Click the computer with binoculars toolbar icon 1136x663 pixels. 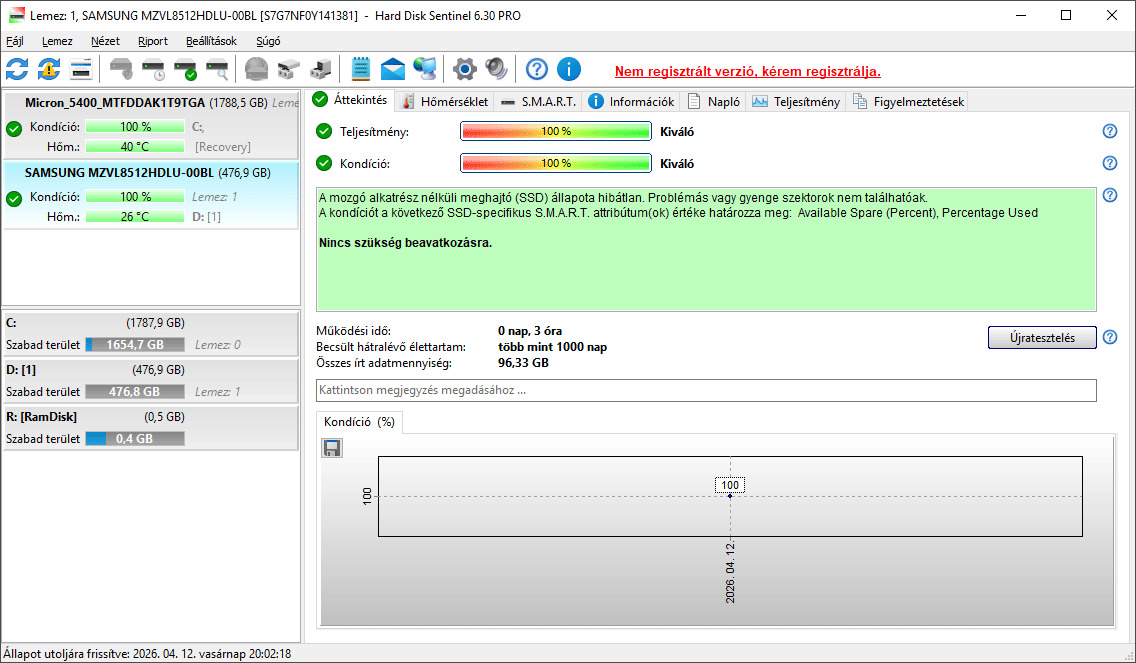320,70
